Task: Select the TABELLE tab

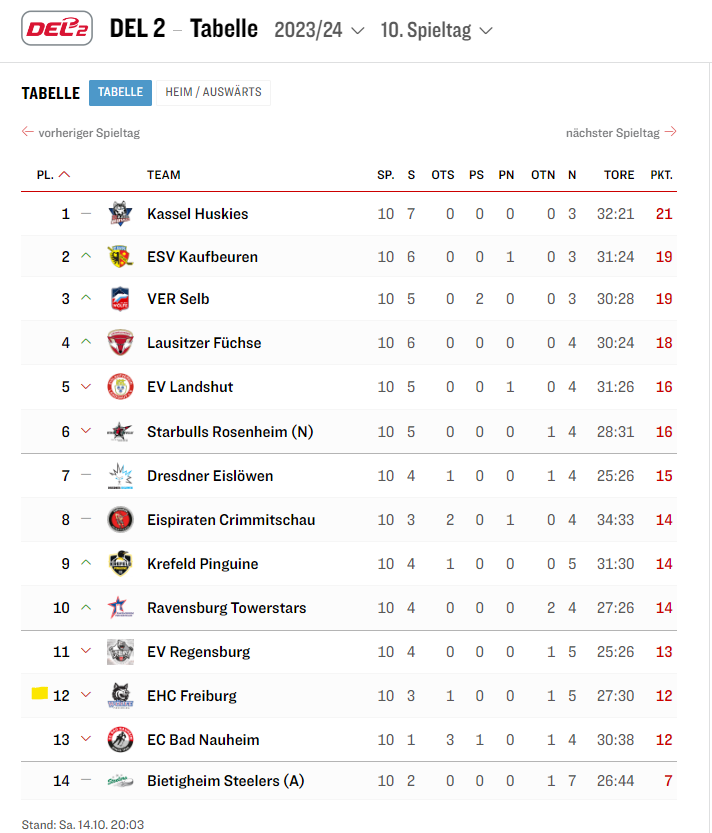Action: tap(120, 93)
